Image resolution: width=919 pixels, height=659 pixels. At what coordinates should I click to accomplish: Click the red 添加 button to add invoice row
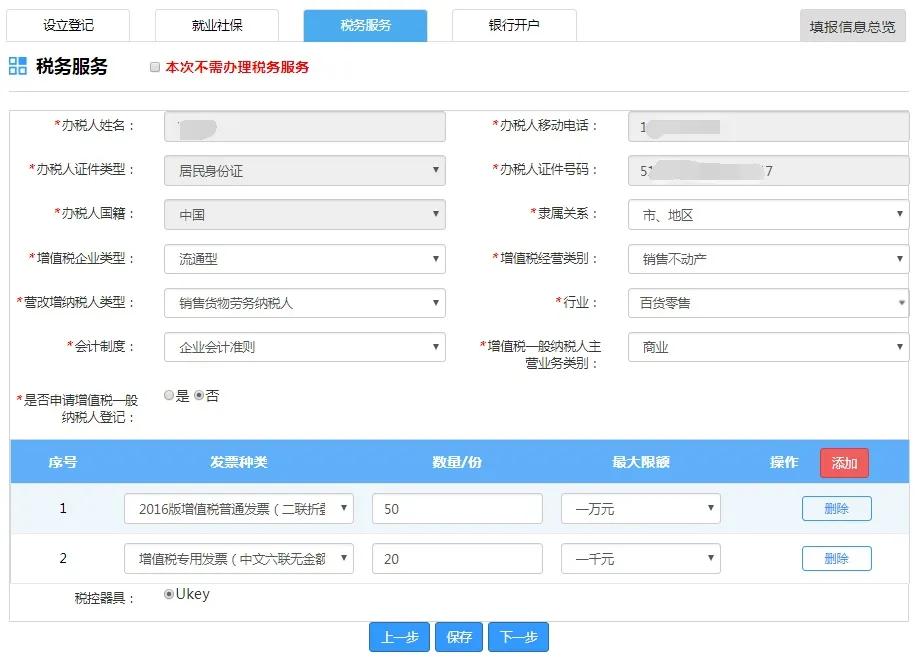click(x=845, y=462)
